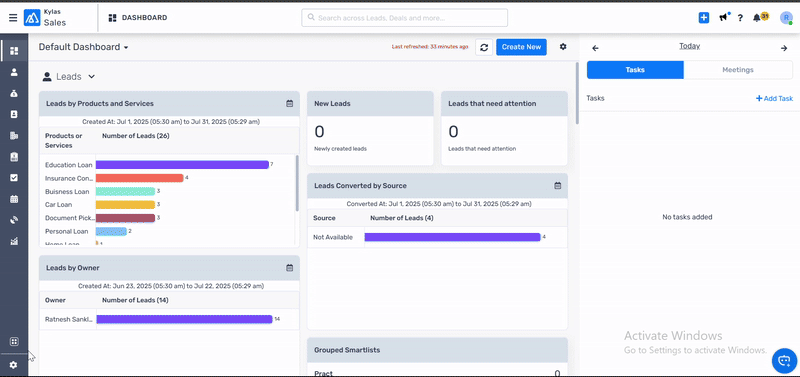Click the blue quick-add plus icon
This screenshot has height=377, width=800.
[704, 18]
